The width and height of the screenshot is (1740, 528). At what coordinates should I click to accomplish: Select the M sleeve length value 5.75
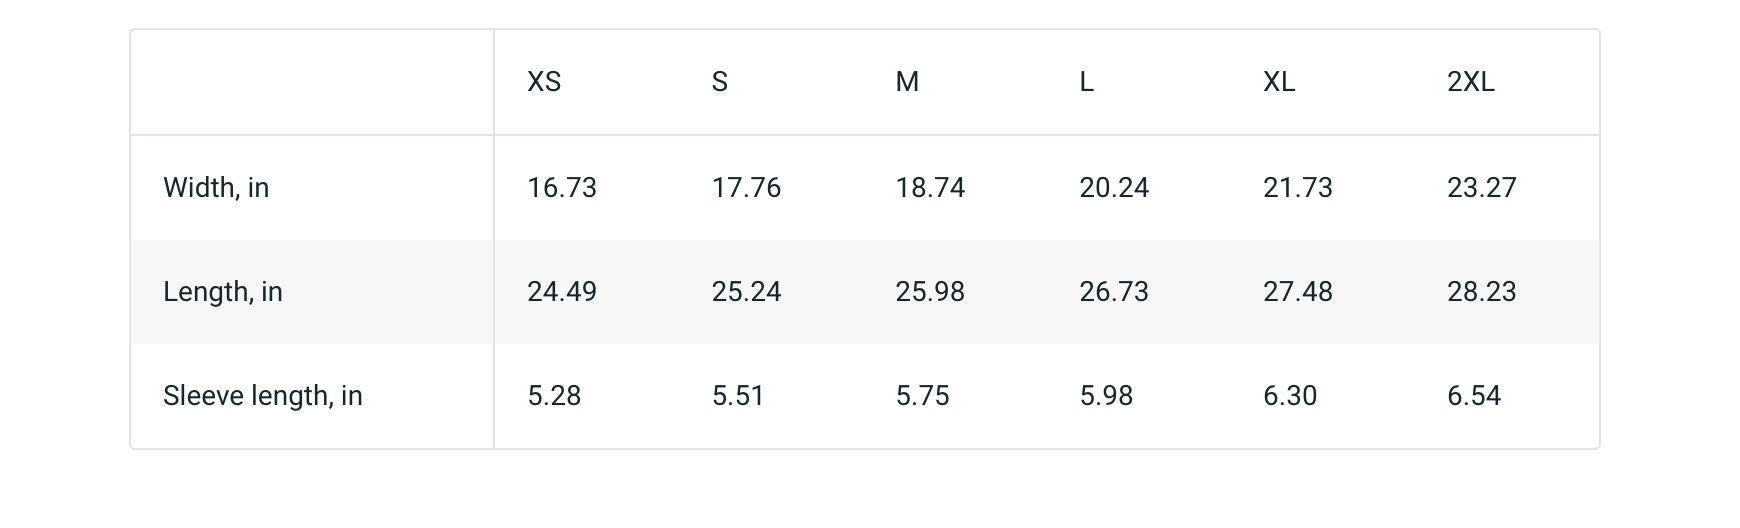pos(922,396)
